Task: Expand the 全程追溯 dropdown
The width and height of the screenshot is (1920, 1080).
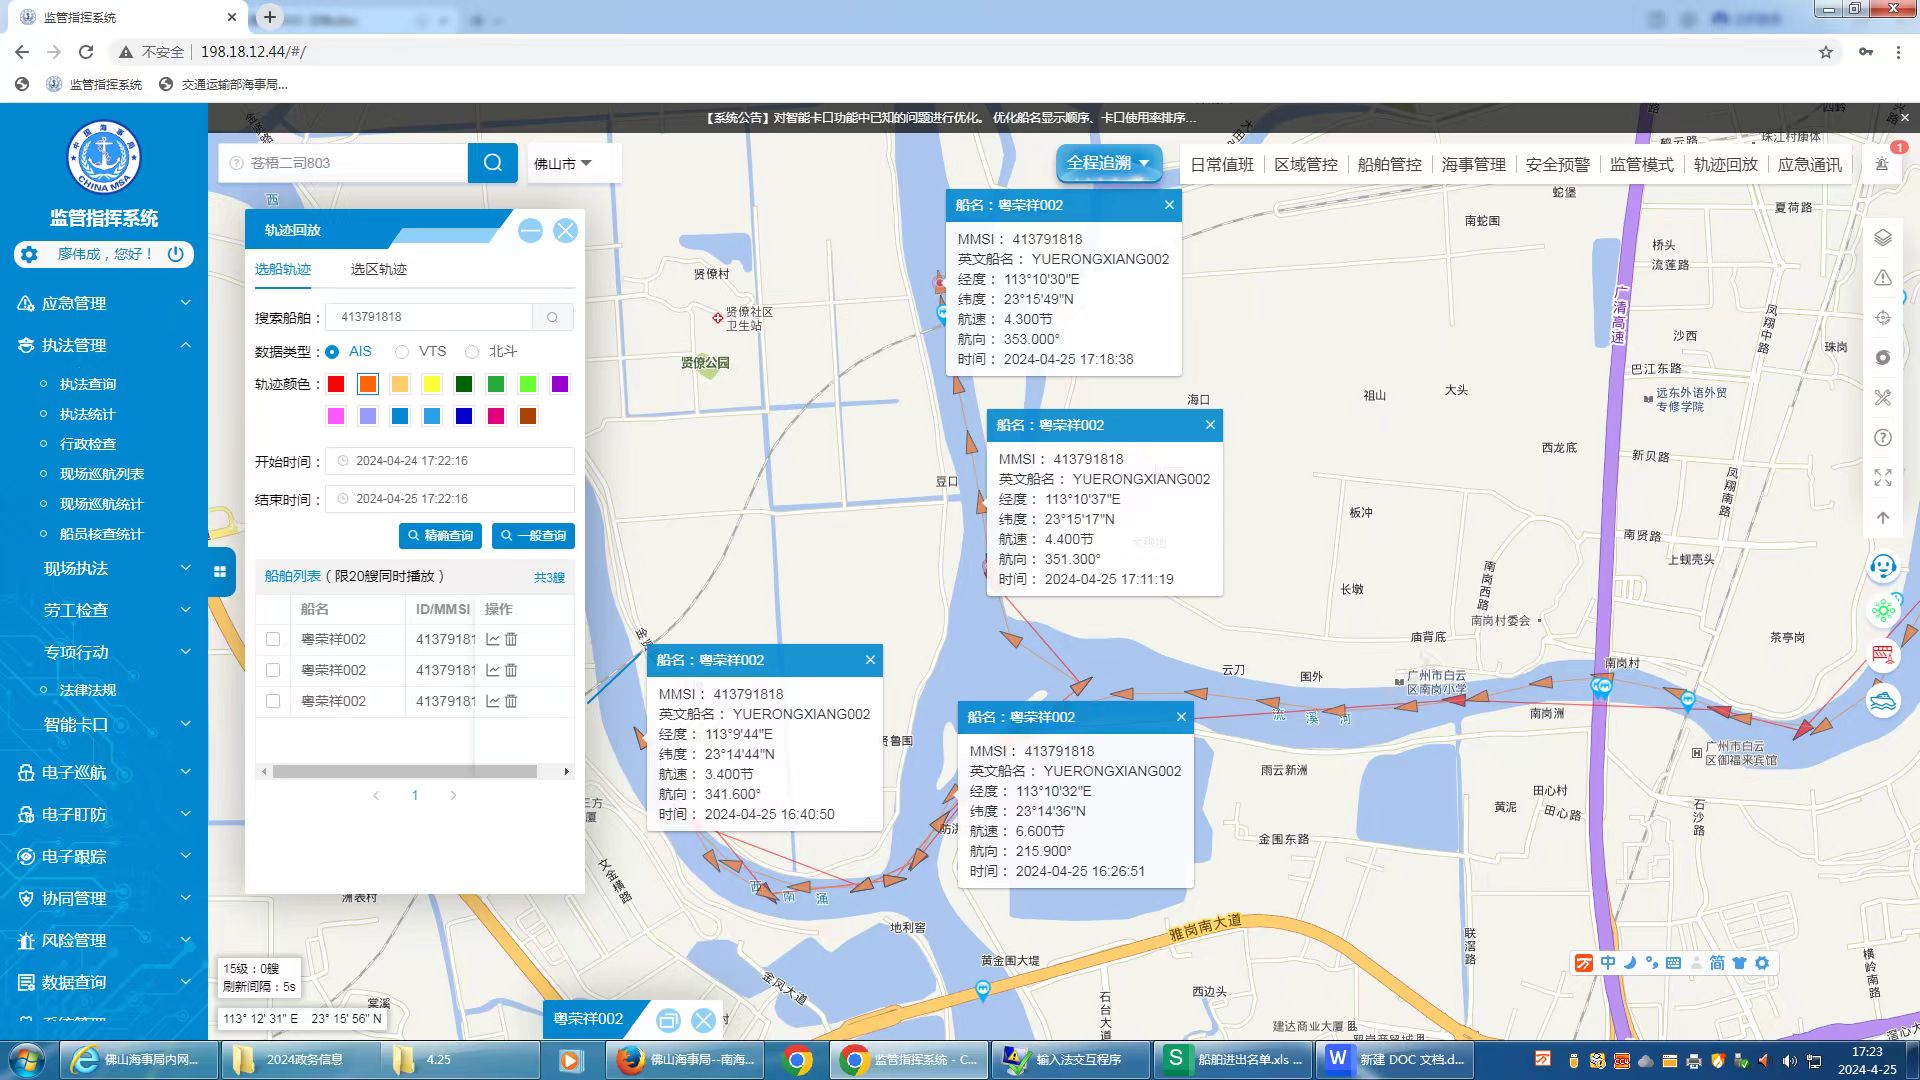Action: tap(1108, 163)
